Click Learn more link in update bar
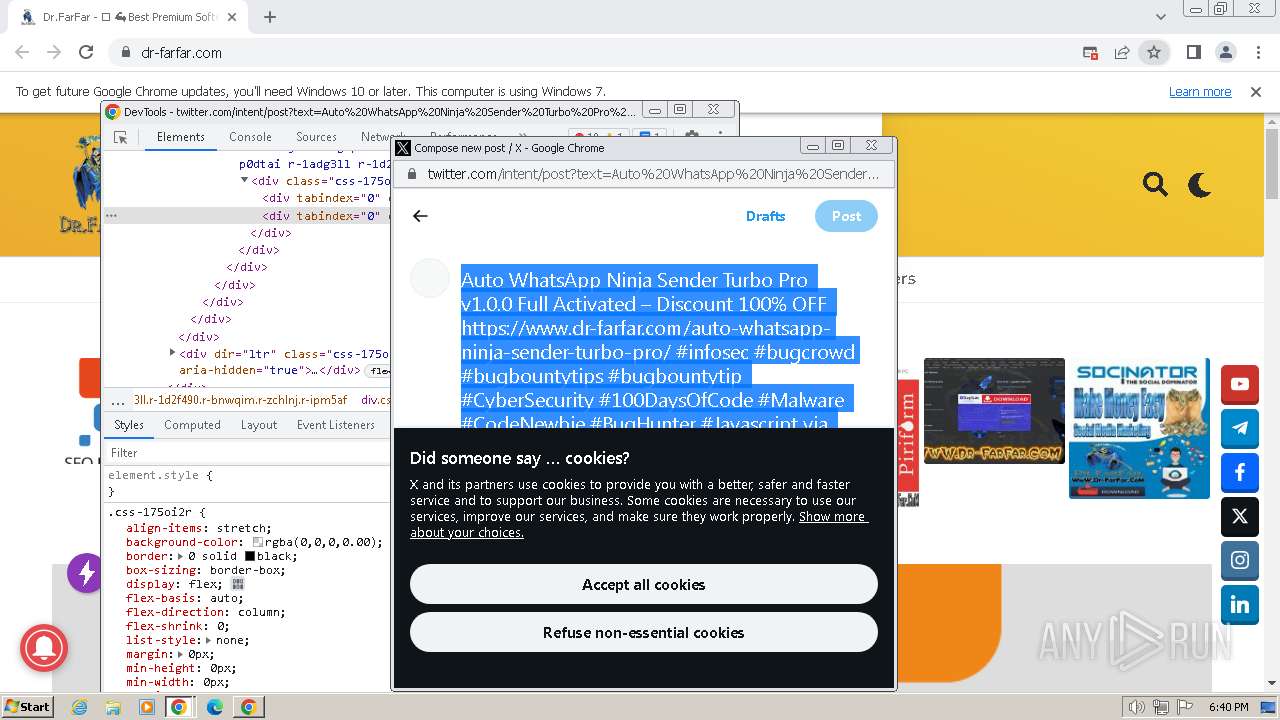This screenshot has width=1280, height=720. pyautogui.click(x=1200, y=91)
